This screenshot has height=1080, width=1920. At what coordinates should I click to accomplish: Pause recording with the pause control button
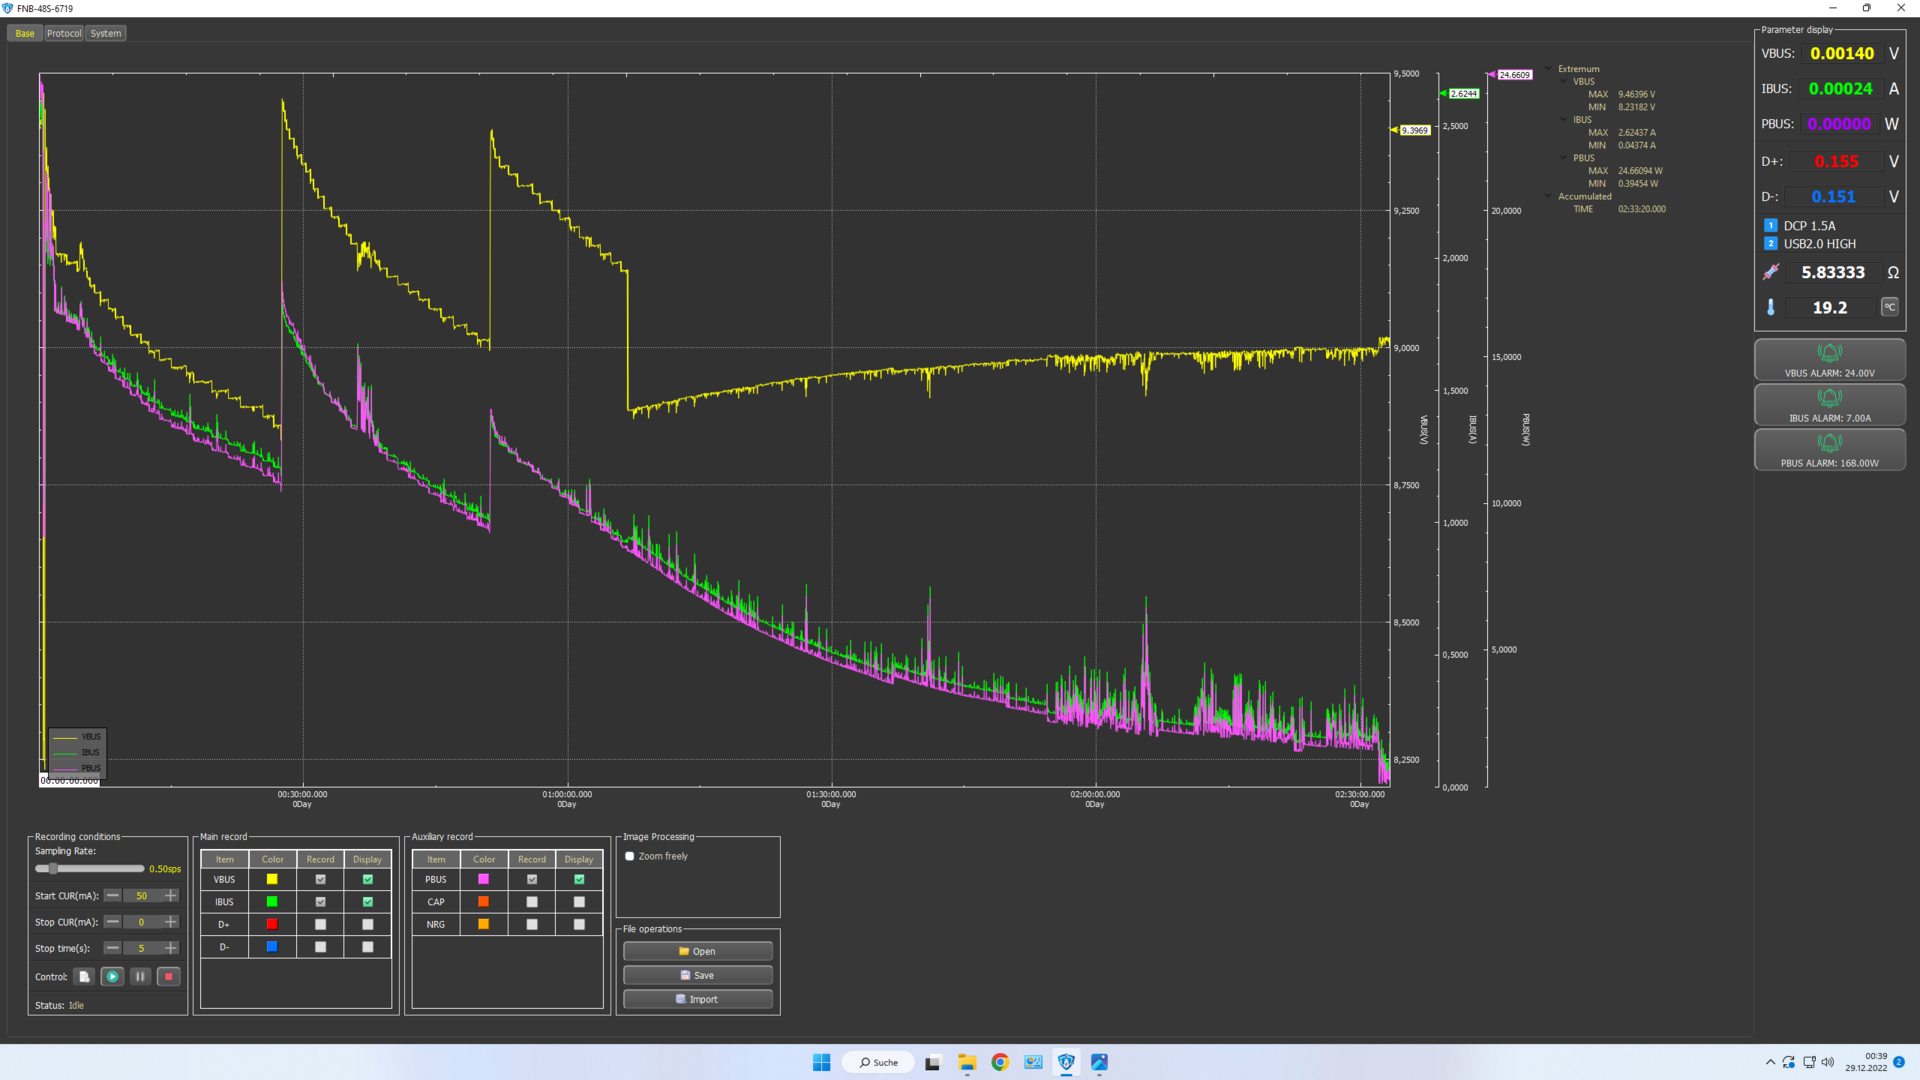pyautogui.click(x=140, y=977)
